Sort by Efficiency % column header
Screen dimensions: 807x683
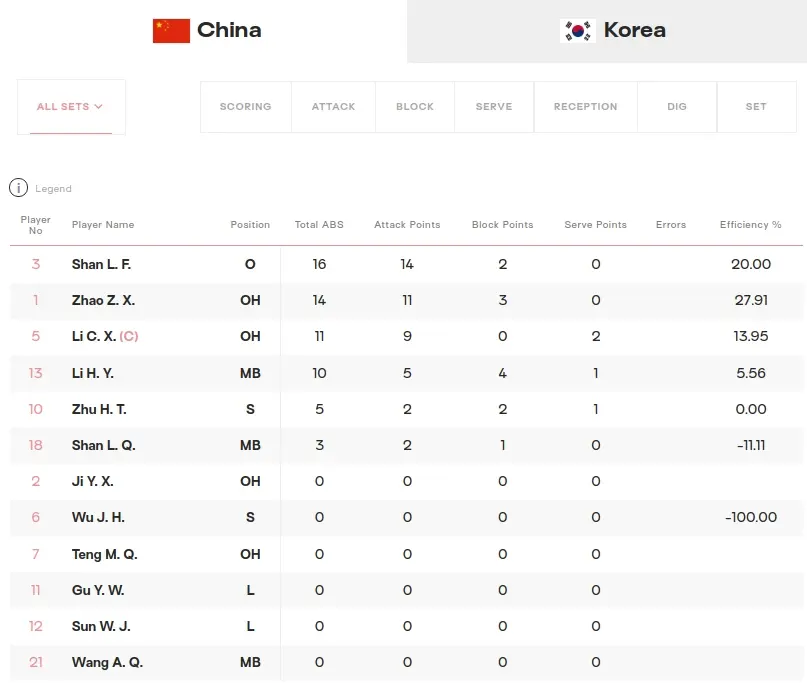click(x=750, y=224)
